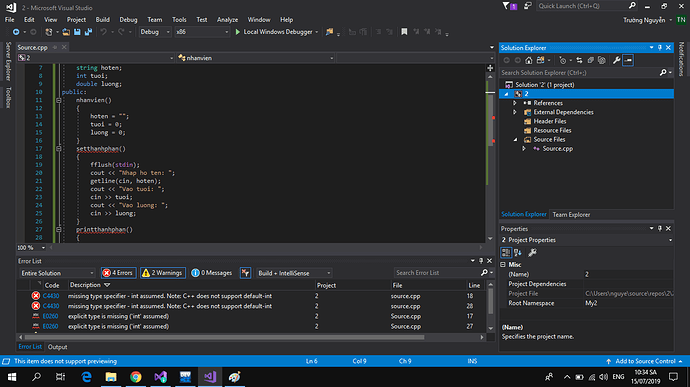Click Add to Source Control
This screenshot has height=387, width=690.
[645, 361]
